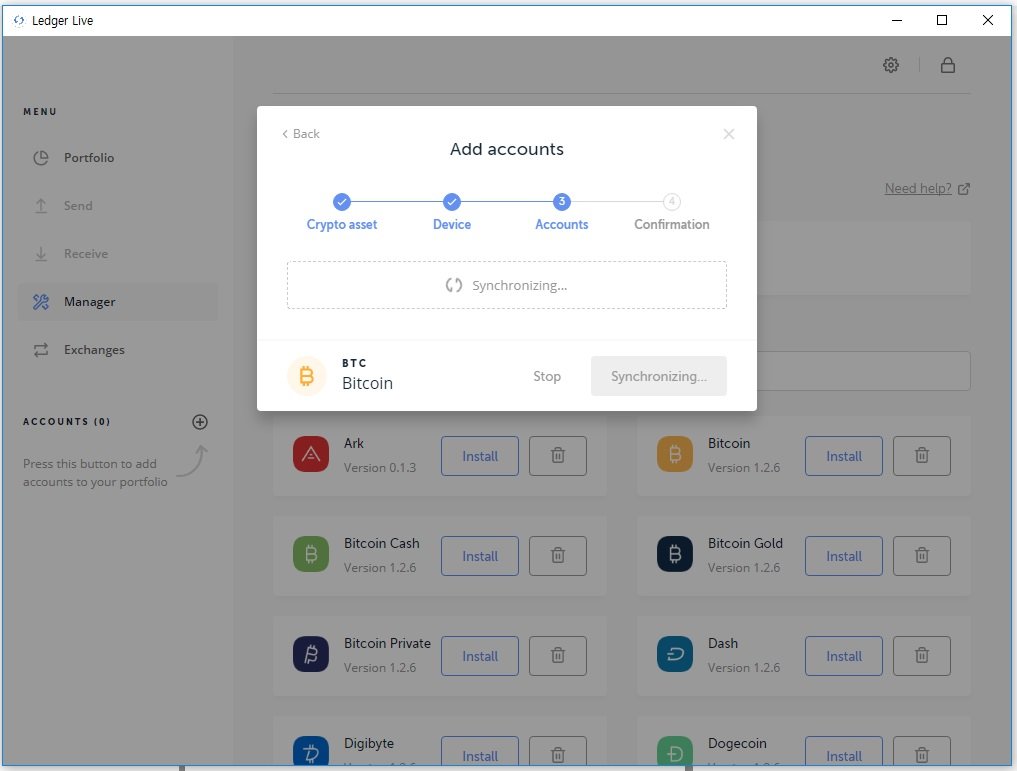Open the Receive menu item

coord(118,254)
